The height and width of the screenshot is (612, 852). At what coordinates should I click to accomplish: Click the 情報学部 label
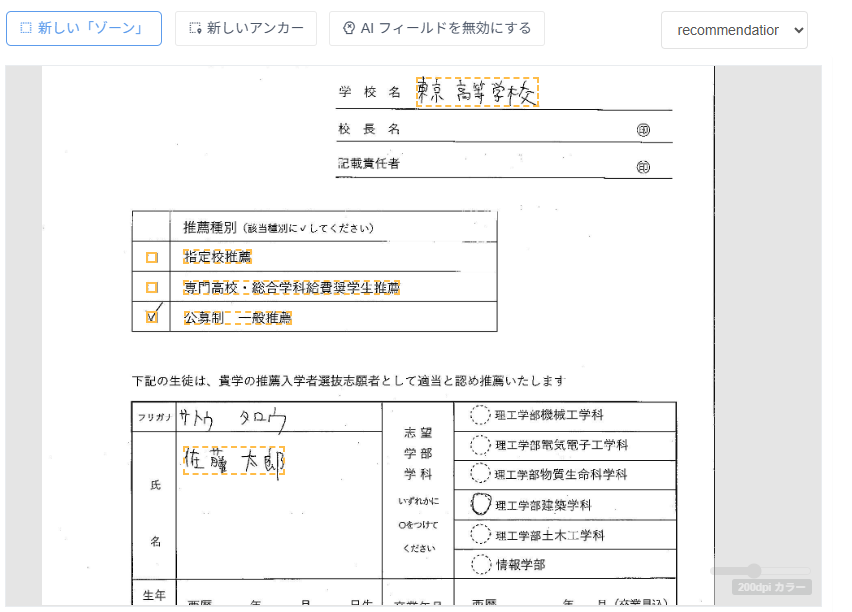click(521, 565)
